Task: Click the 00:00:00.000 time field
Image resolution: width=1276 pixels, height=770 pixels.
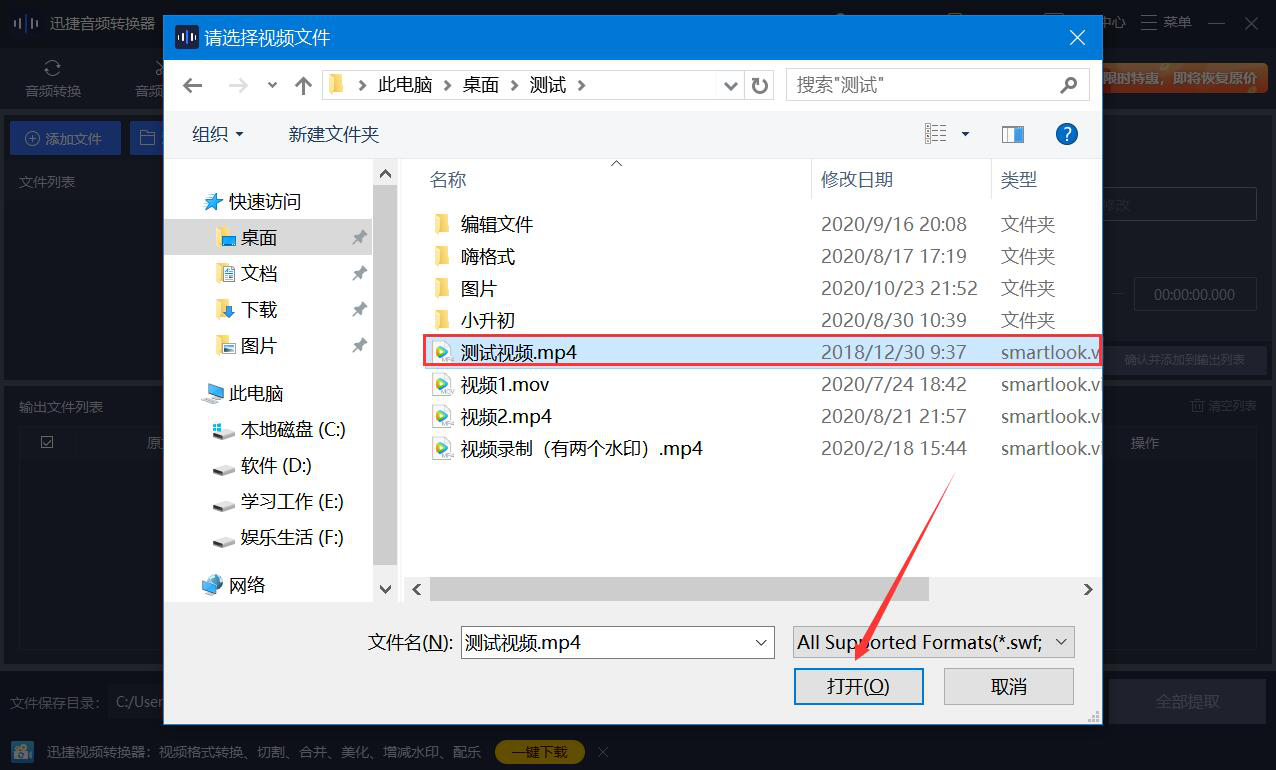Action: click(1194, 295)
